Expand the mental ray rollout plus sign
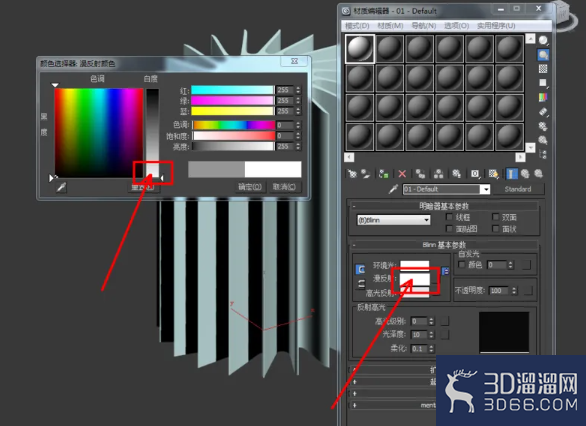 pos(355,405)
